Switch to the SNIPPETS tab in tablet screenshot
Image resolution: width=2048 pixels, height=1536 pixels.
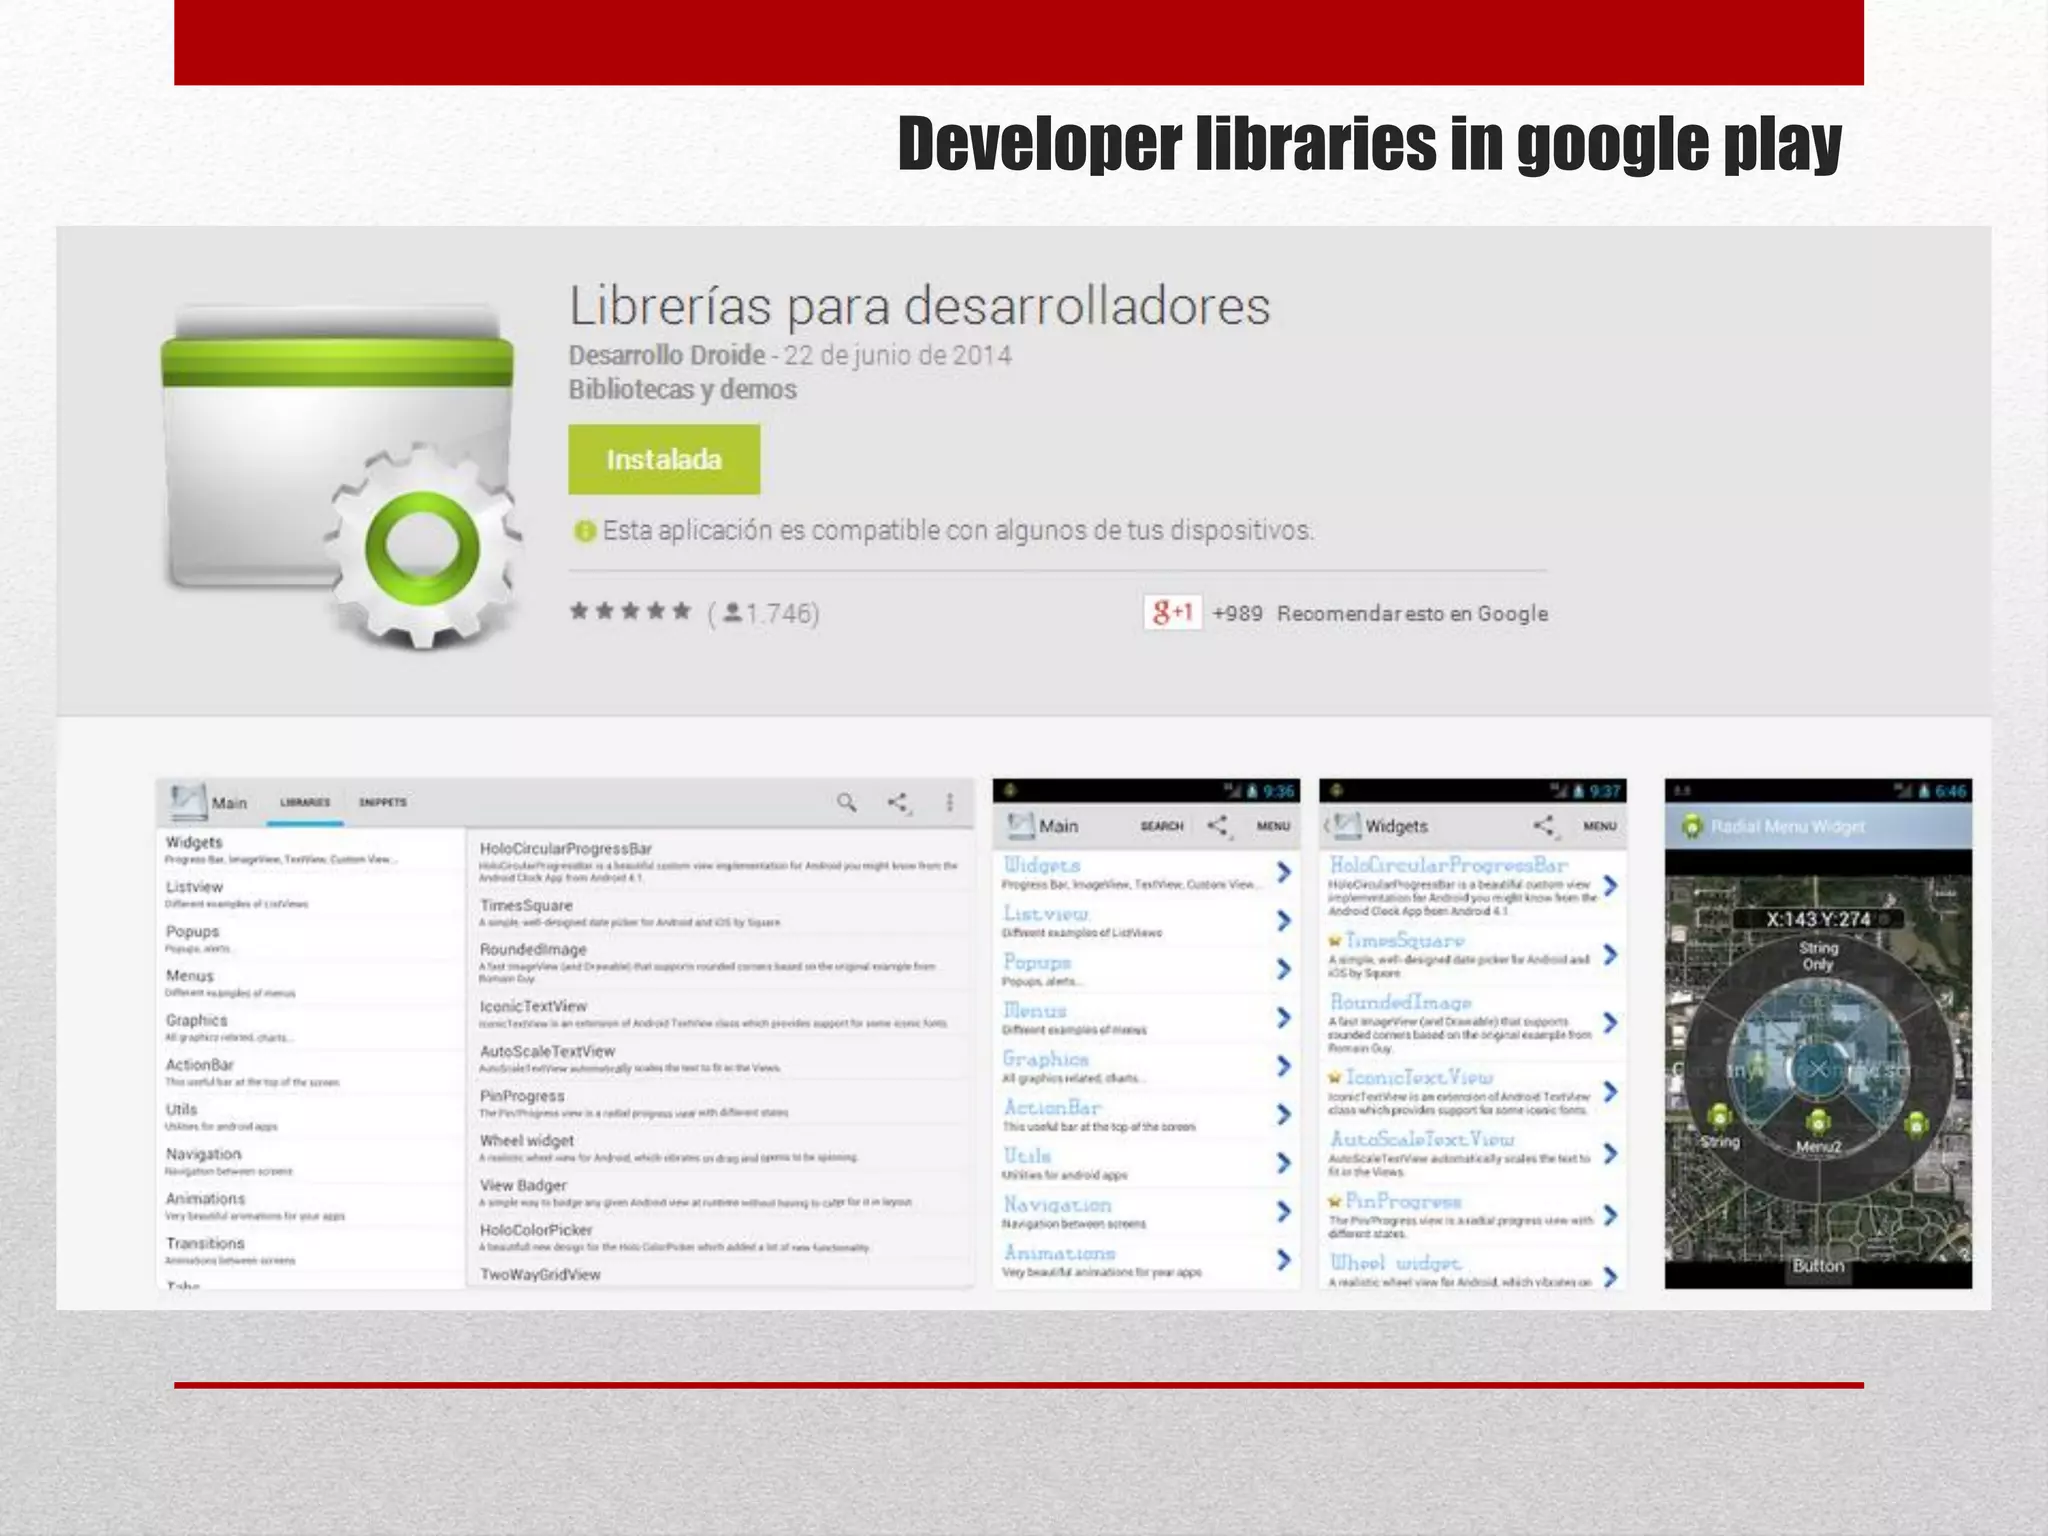[383, 802]
